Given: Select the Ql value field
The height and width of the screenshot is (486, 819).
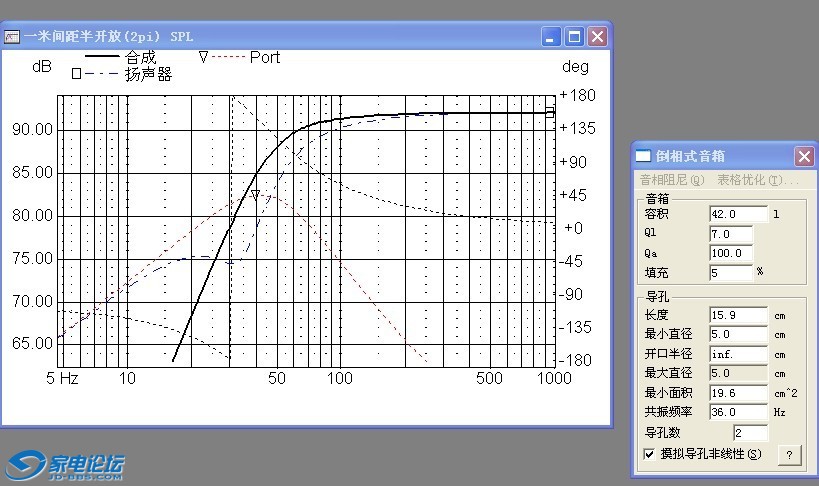Looking at the screenshot, I should pyautogui.click(x=730, y=233).
